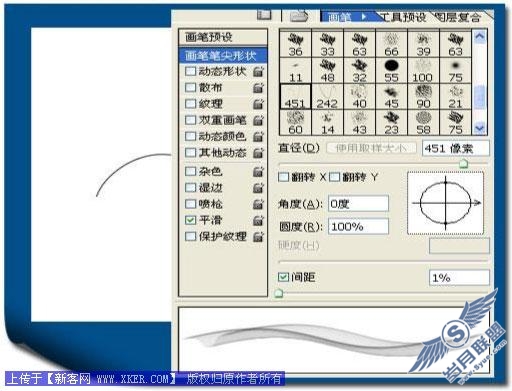This screenshot has width=512, height=391.
Task: Check the 翻转 Y flip checkbox
Action: [334, 177]
